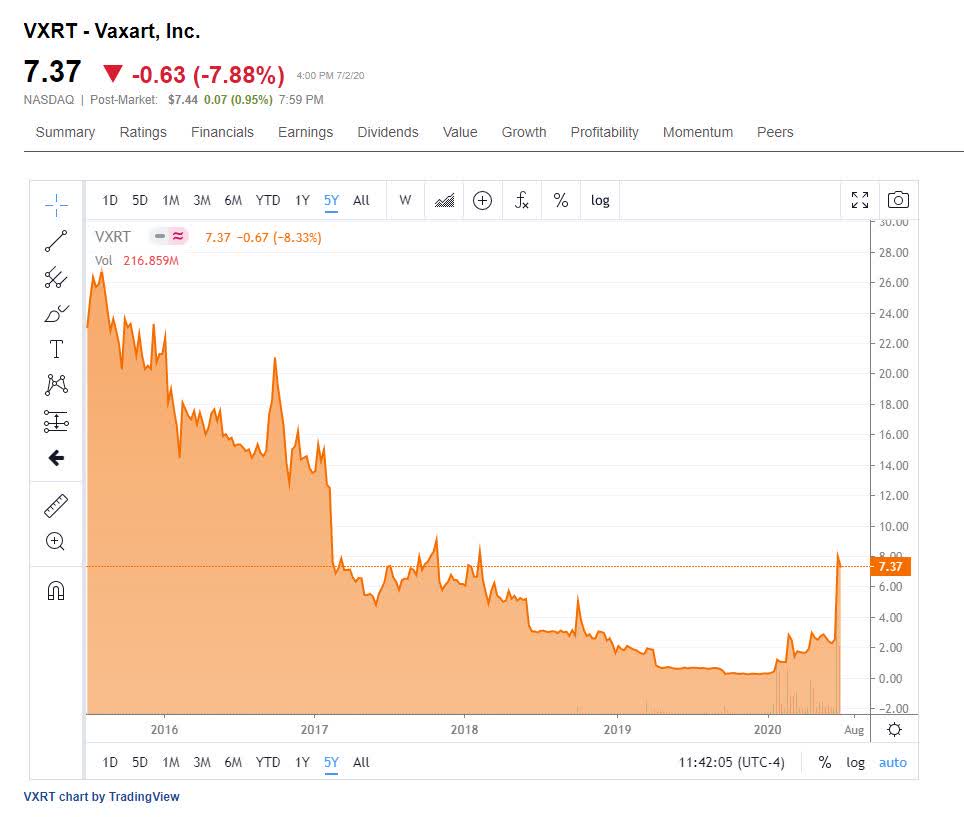
Task: Select the Text annotation tool
Action: [x=56, y=349]
